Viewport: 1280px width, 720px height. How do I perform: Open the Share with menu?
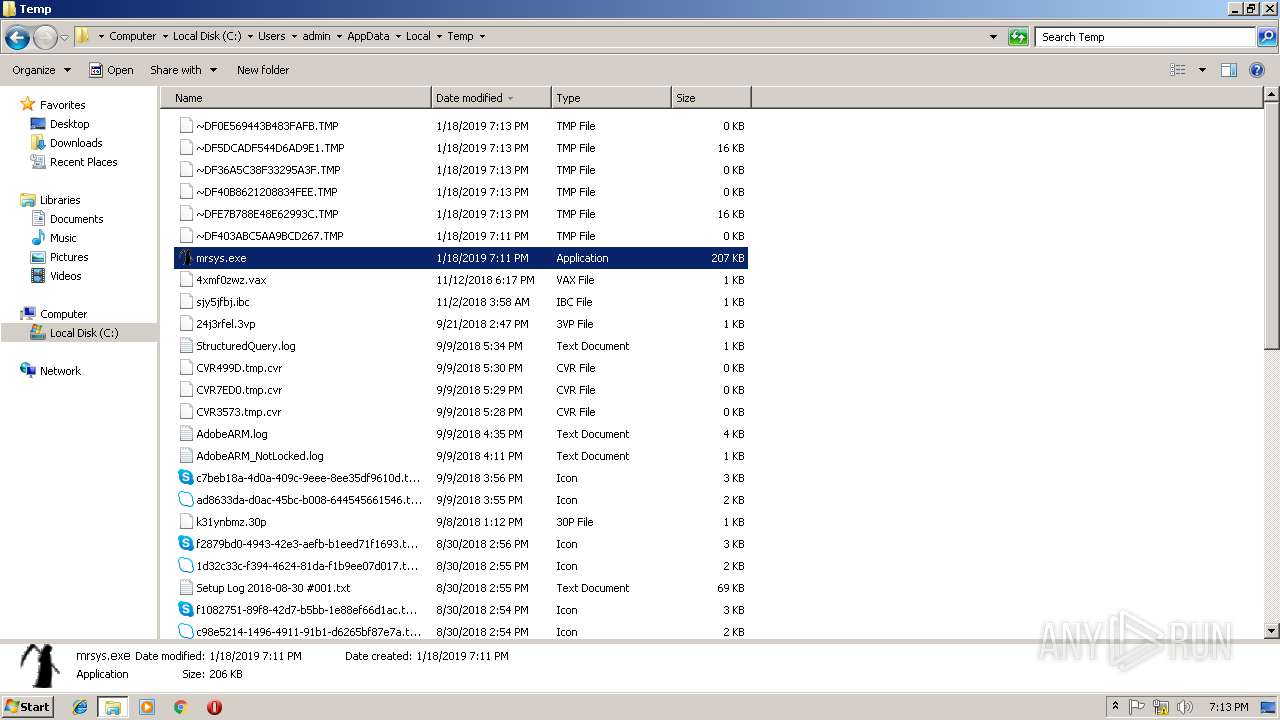(183, 70)
